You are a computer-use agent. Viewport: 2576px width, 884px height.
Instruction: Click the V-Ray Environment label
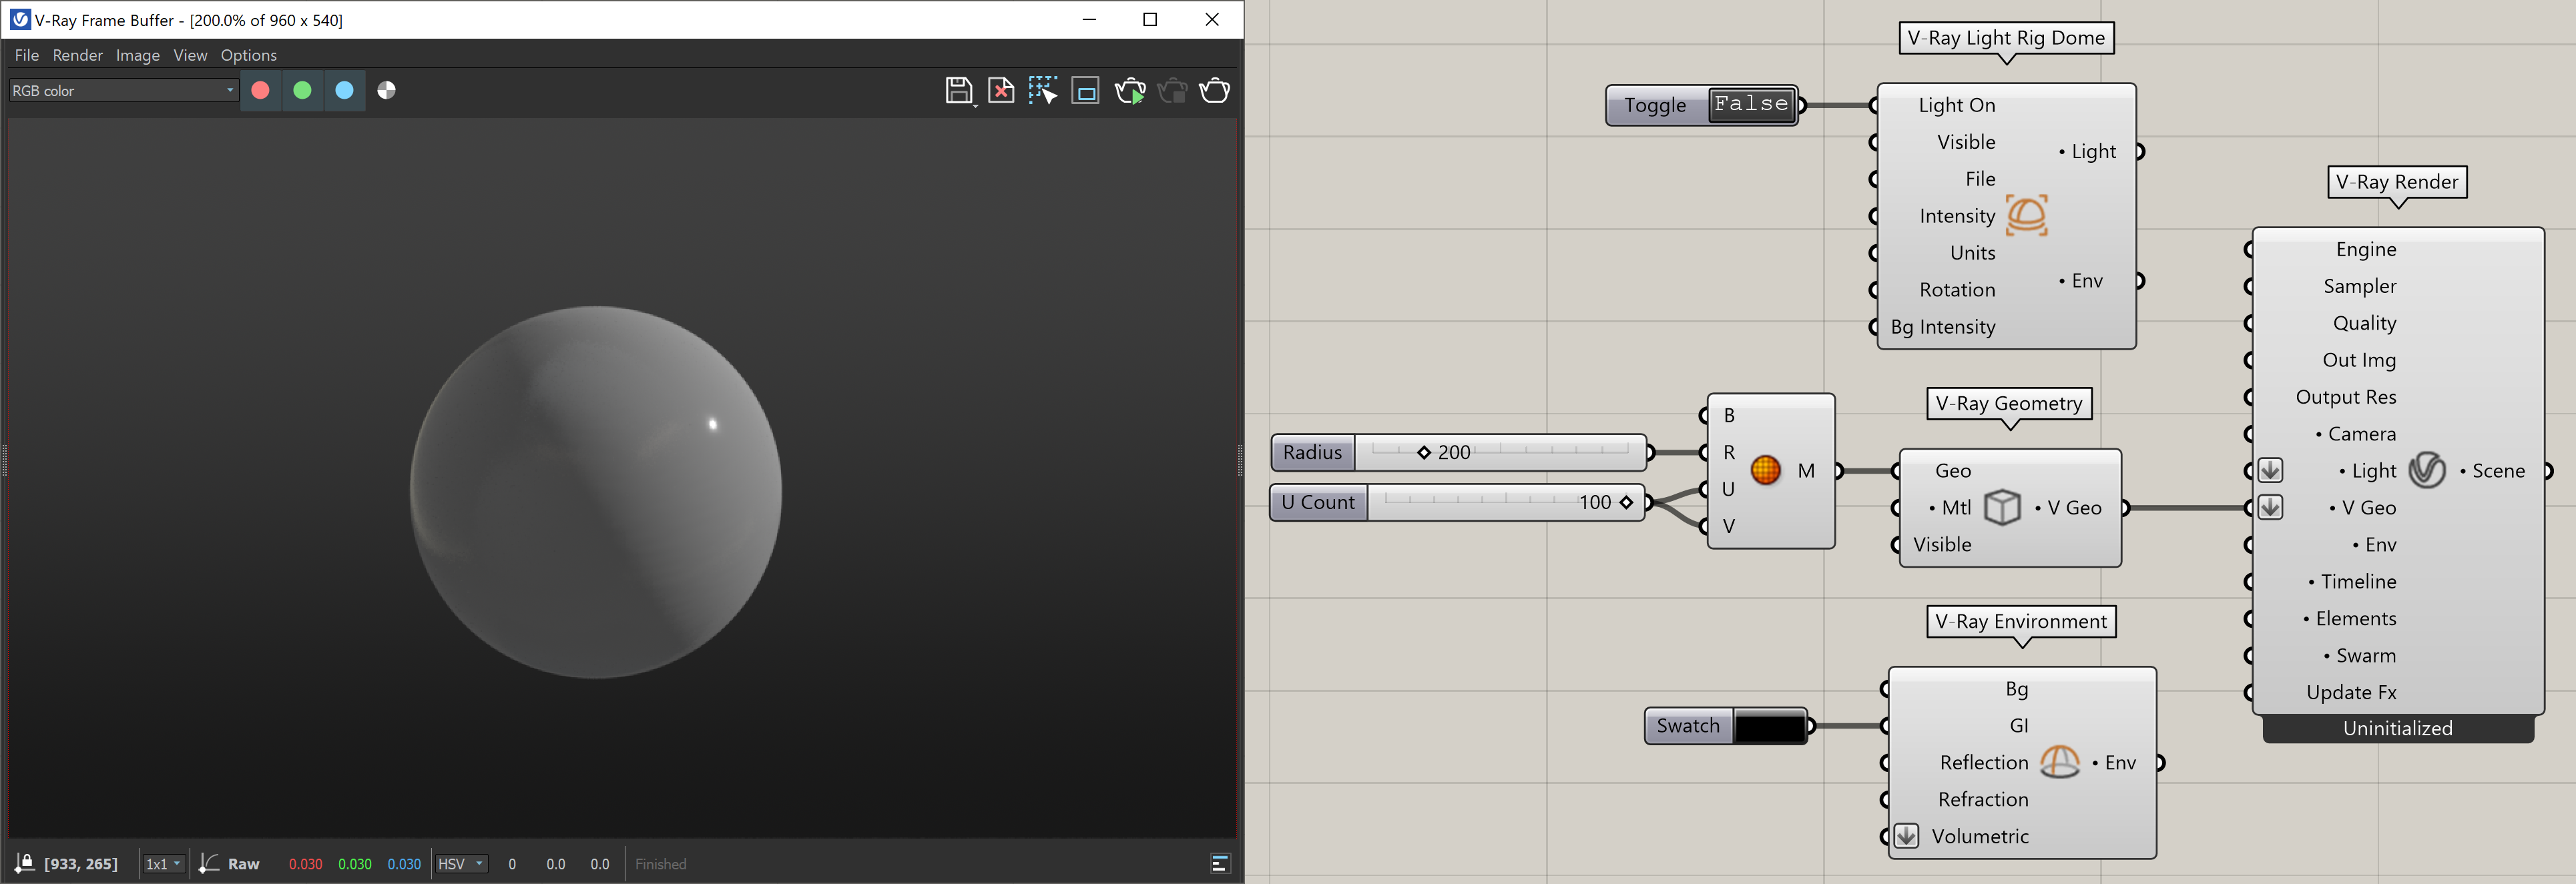pyautogui.click(x=2021, y=621)
